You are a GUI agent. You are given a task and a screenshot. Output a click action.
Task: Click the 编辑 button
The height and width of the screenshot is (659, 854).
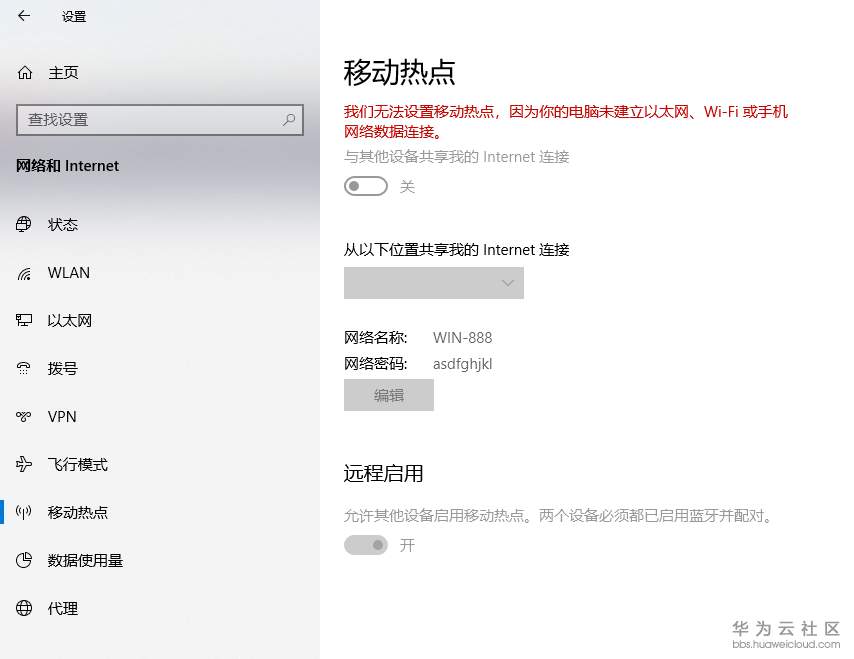click(388, 395)
